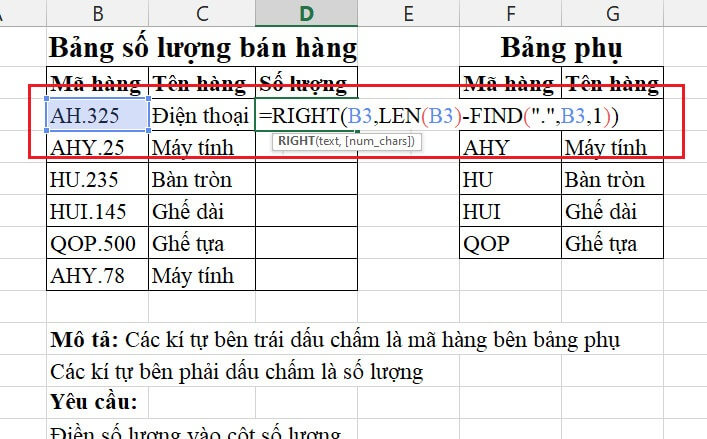The height and width of the screenshot is (439, 707).
Task: Select column D header
Action: coord(307,14)
